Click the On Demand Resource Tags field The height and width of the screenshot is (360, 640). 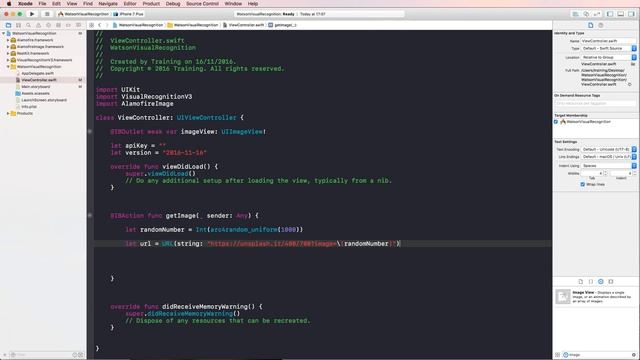pos(595,104)
